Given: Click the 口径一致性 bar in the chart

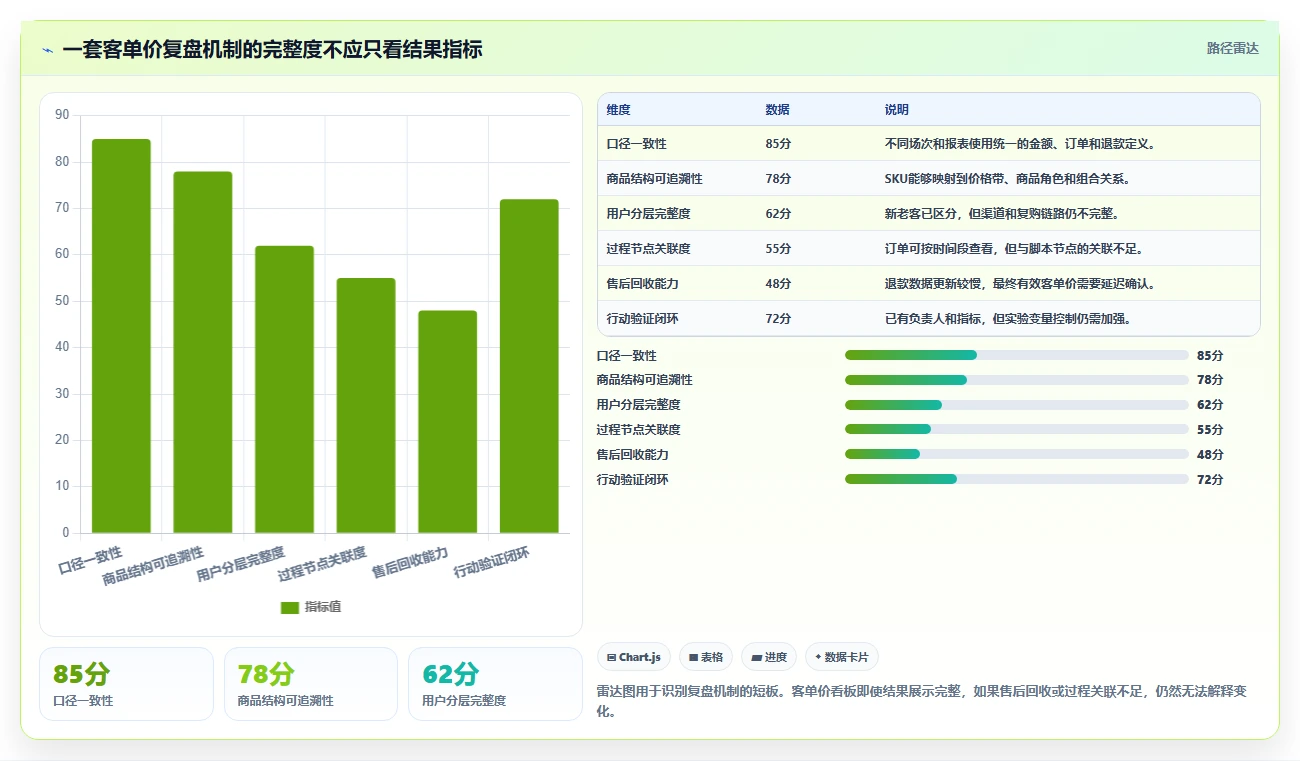Looking at the screenshot, I should 121,336.
